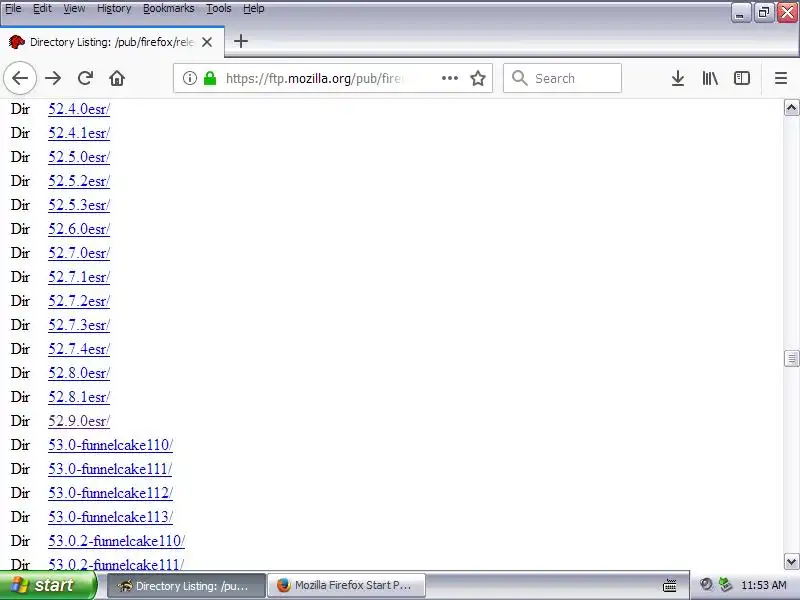Switch to Directory Listing taskbar button
Screen dimensions: 800x600
186,585
